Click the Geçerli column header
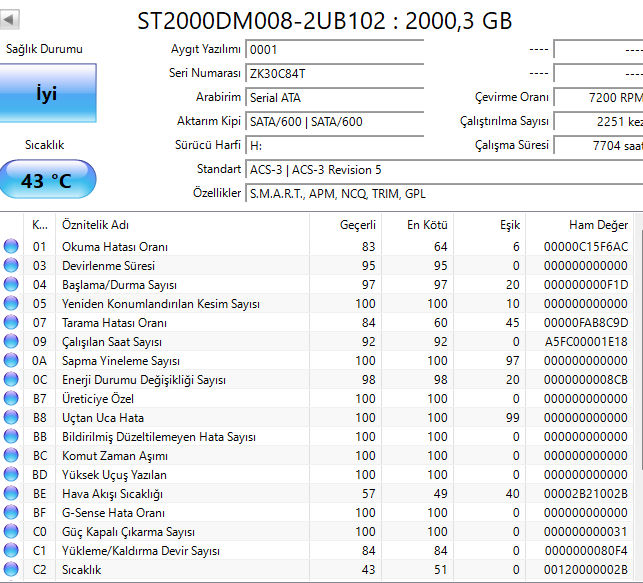 click(x=345, y=225)
